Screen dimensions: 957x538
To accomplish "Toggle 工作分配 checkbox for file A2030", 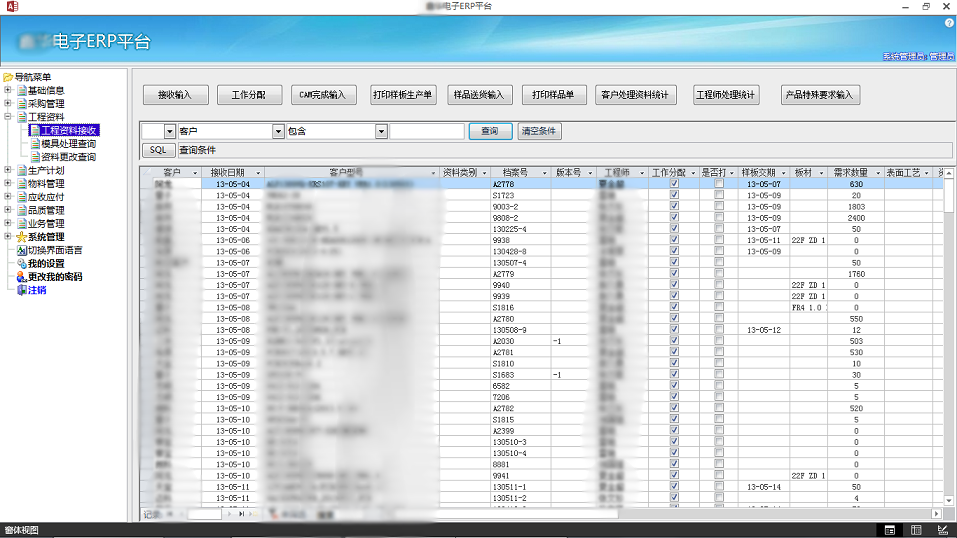I will (x=674, y=340).
